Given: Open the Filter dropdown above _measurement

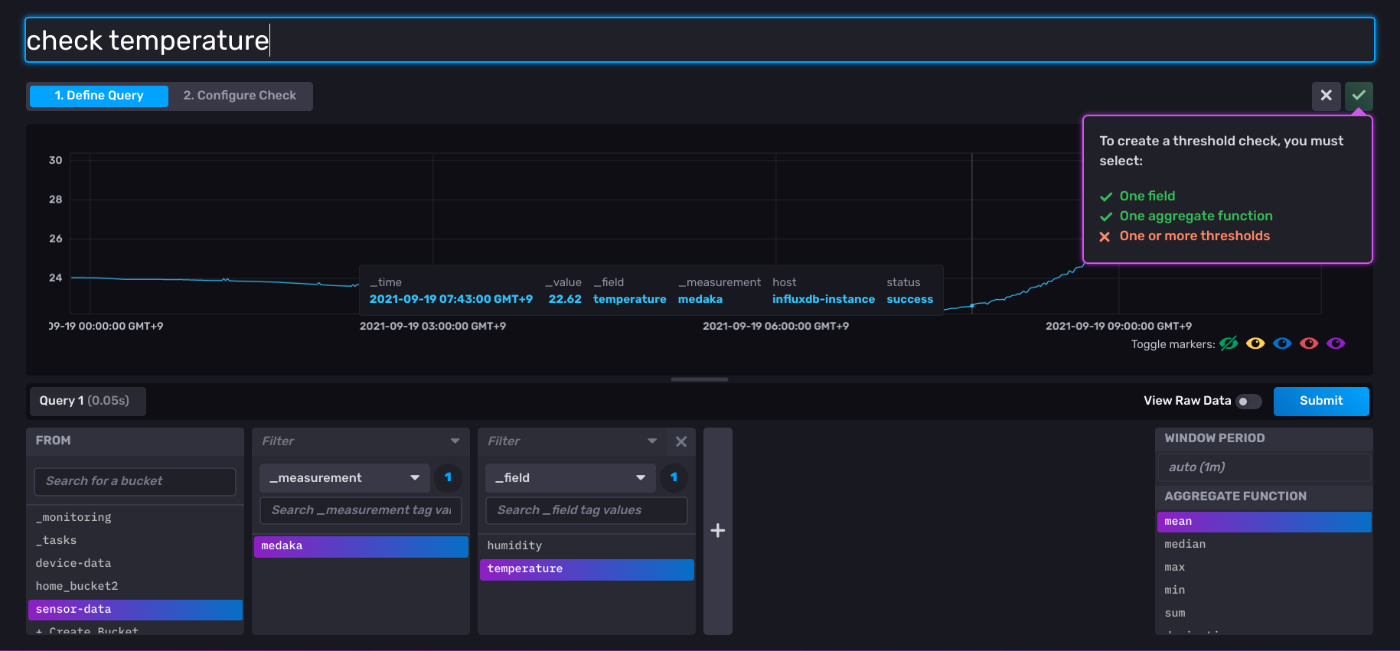Looking at the screenshot, I should pyautogui.click(x=361, y=441).
